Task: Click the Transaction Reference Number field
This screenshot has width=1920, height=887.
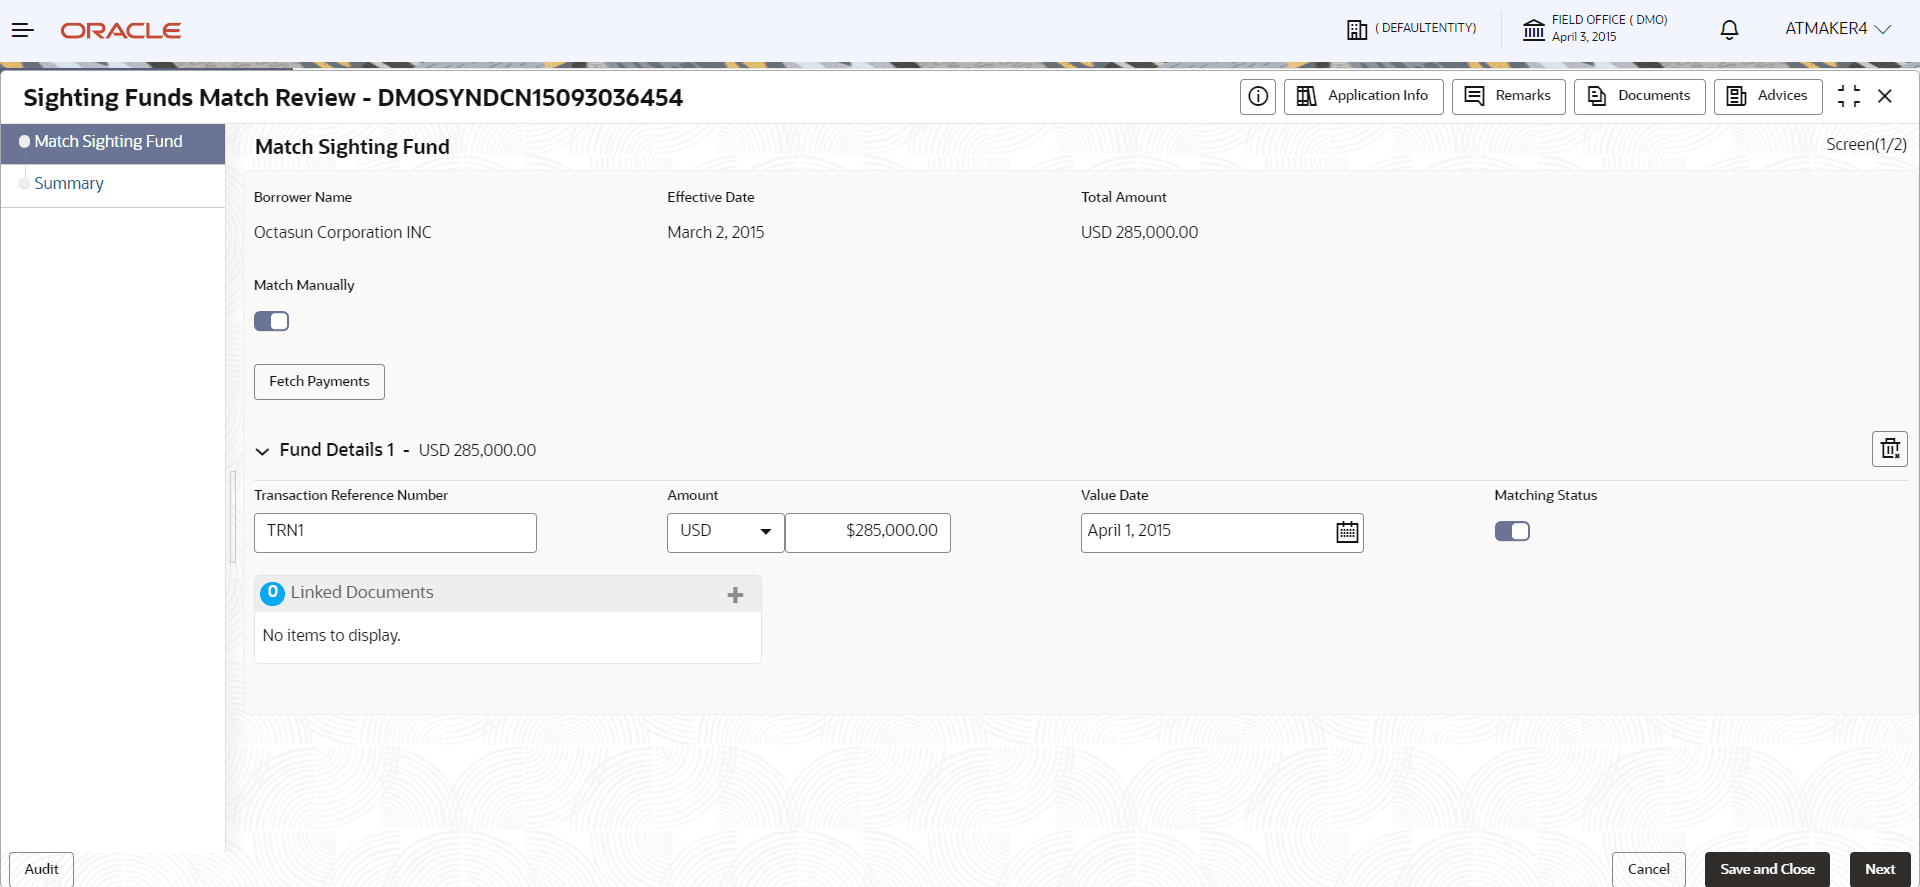Action: (x=395, y=533)
